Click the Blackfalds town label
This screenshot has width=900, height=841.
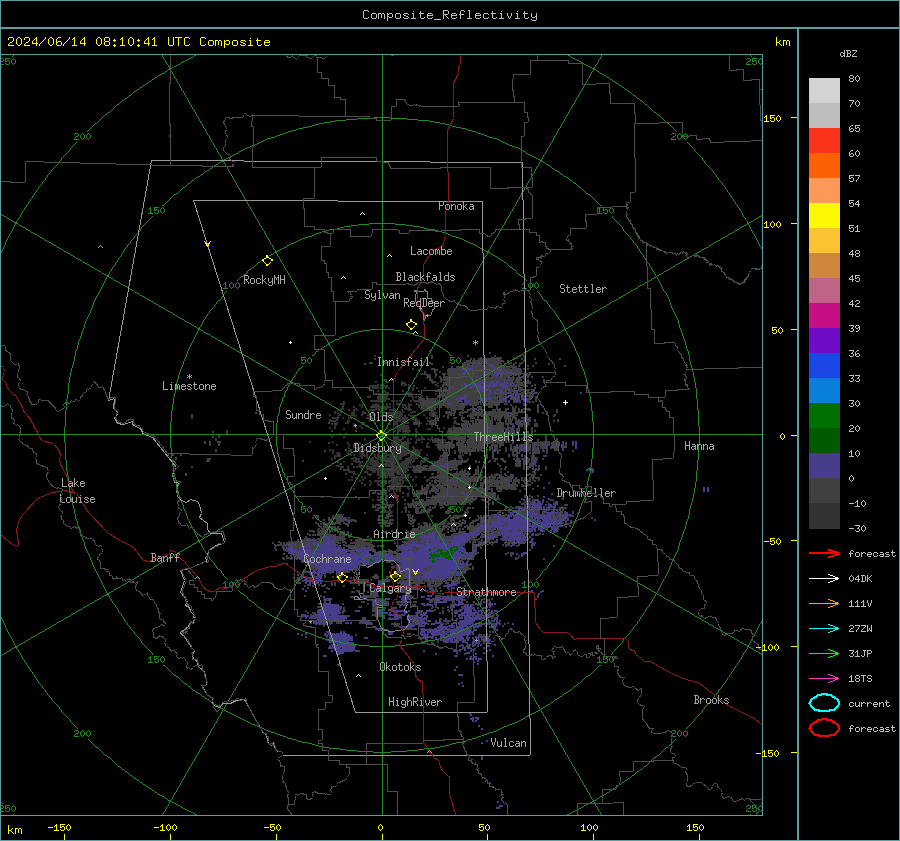pos(425,277)
